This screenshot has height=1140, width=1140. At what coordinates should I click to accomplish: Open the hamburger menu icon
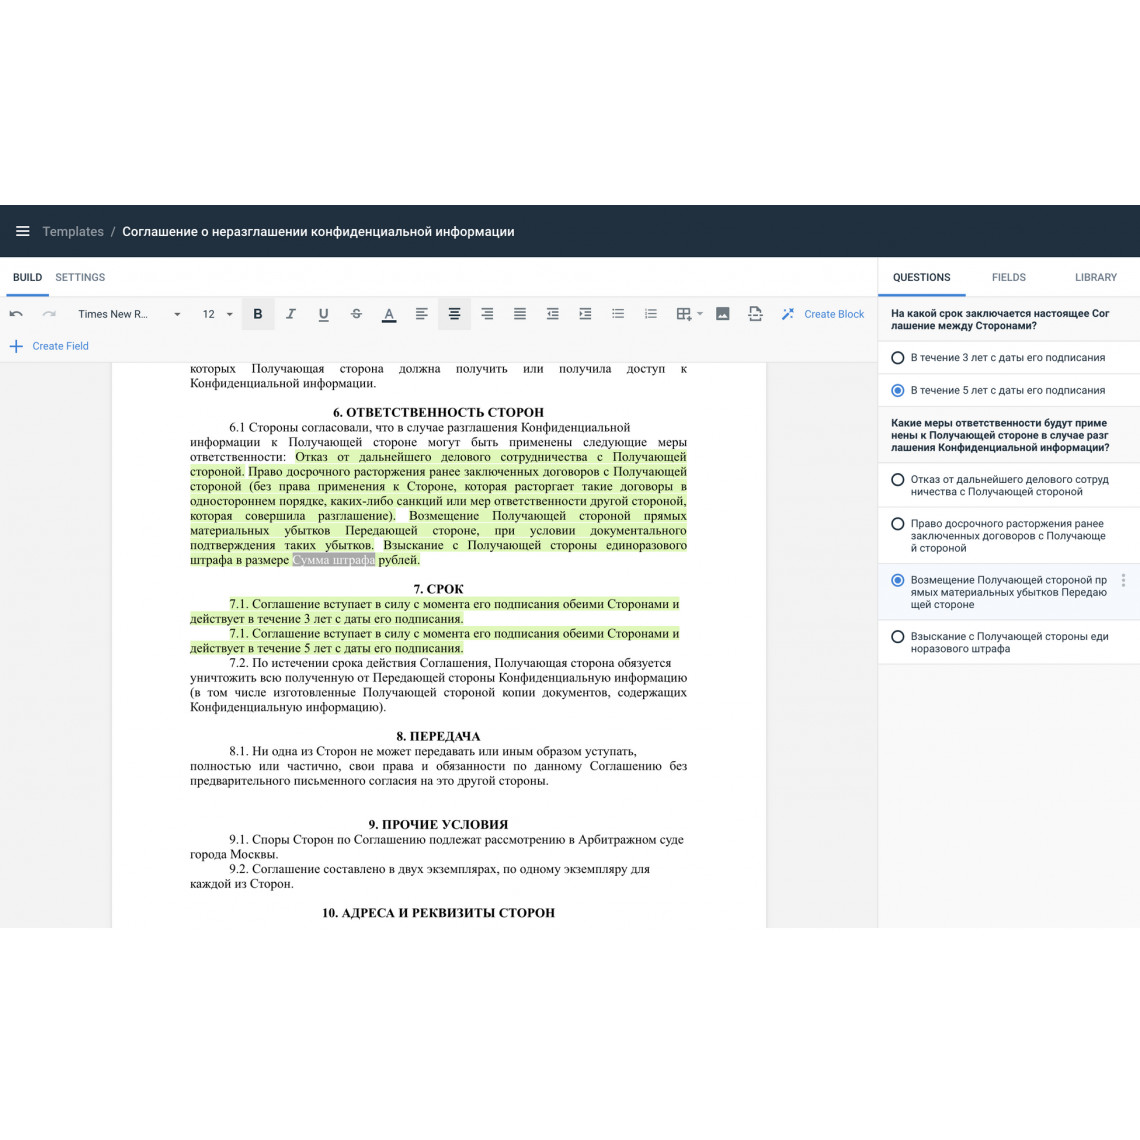(x=23, y=231)
